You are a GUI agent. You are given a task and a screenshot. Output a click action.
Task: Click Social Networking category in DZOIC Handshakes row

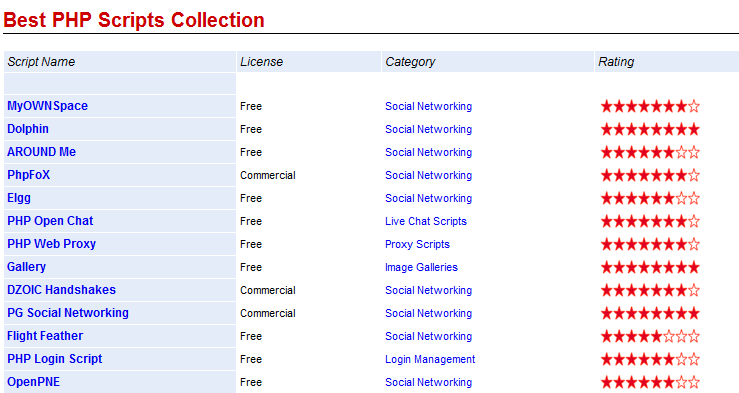428,290
